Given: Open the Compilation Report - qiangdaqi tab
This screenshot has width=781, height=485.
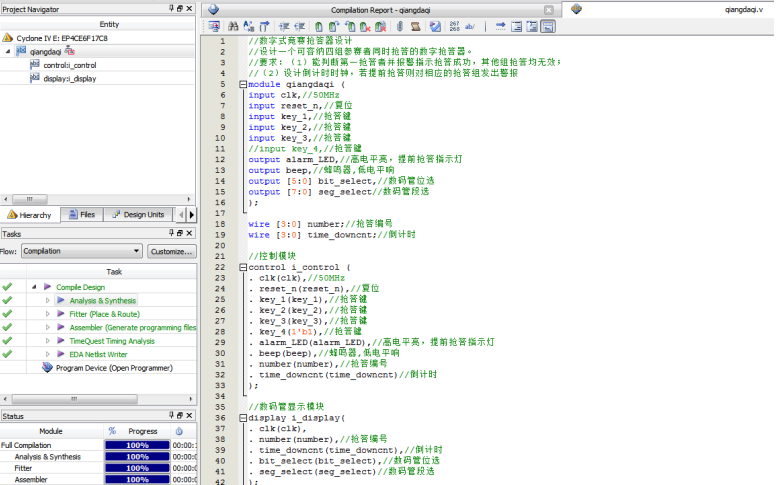Looking at the screenshot, I should [381, 8].
